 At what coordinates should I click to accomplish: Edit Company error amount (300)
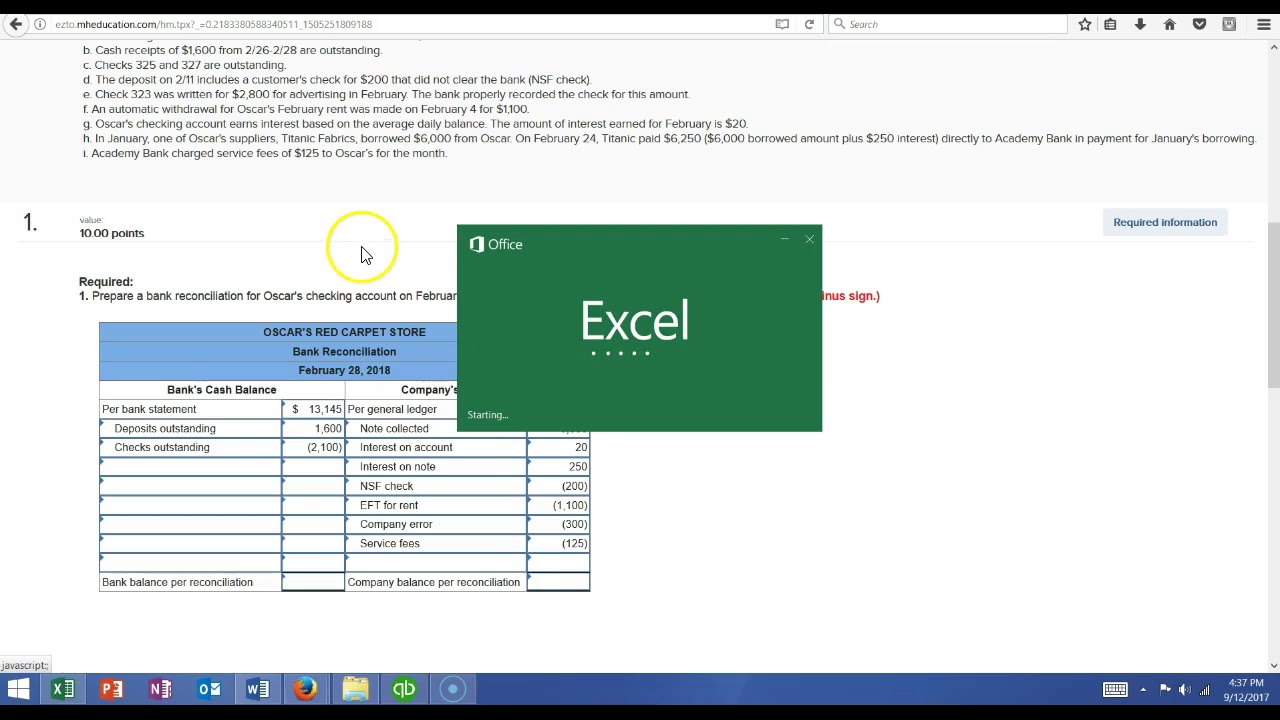pos(558,524)
